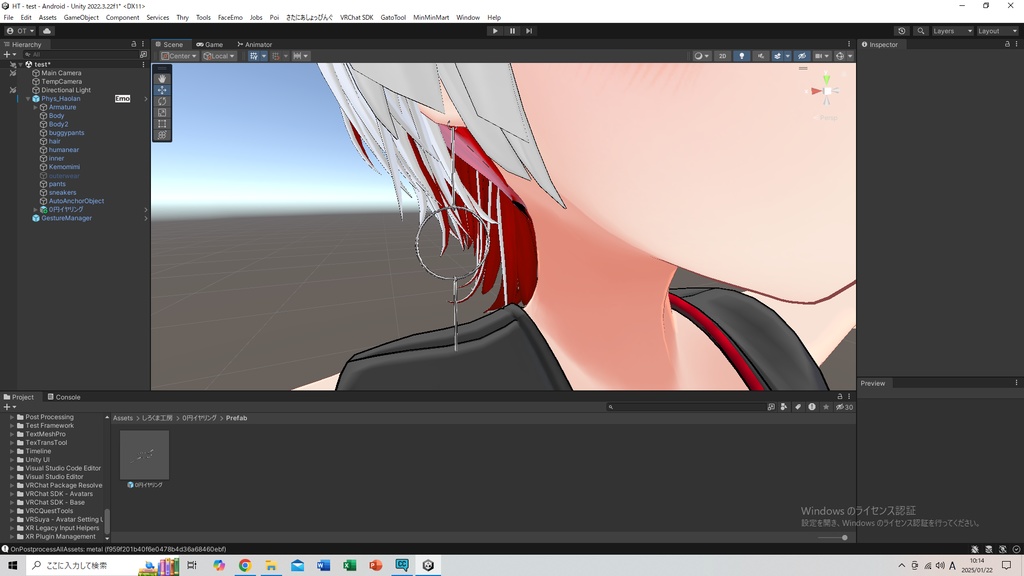Viewport: 1024px width, 576px height.
Task: Open global search magnifier icon
Action: pyautogui.click(x=921, y=31)
